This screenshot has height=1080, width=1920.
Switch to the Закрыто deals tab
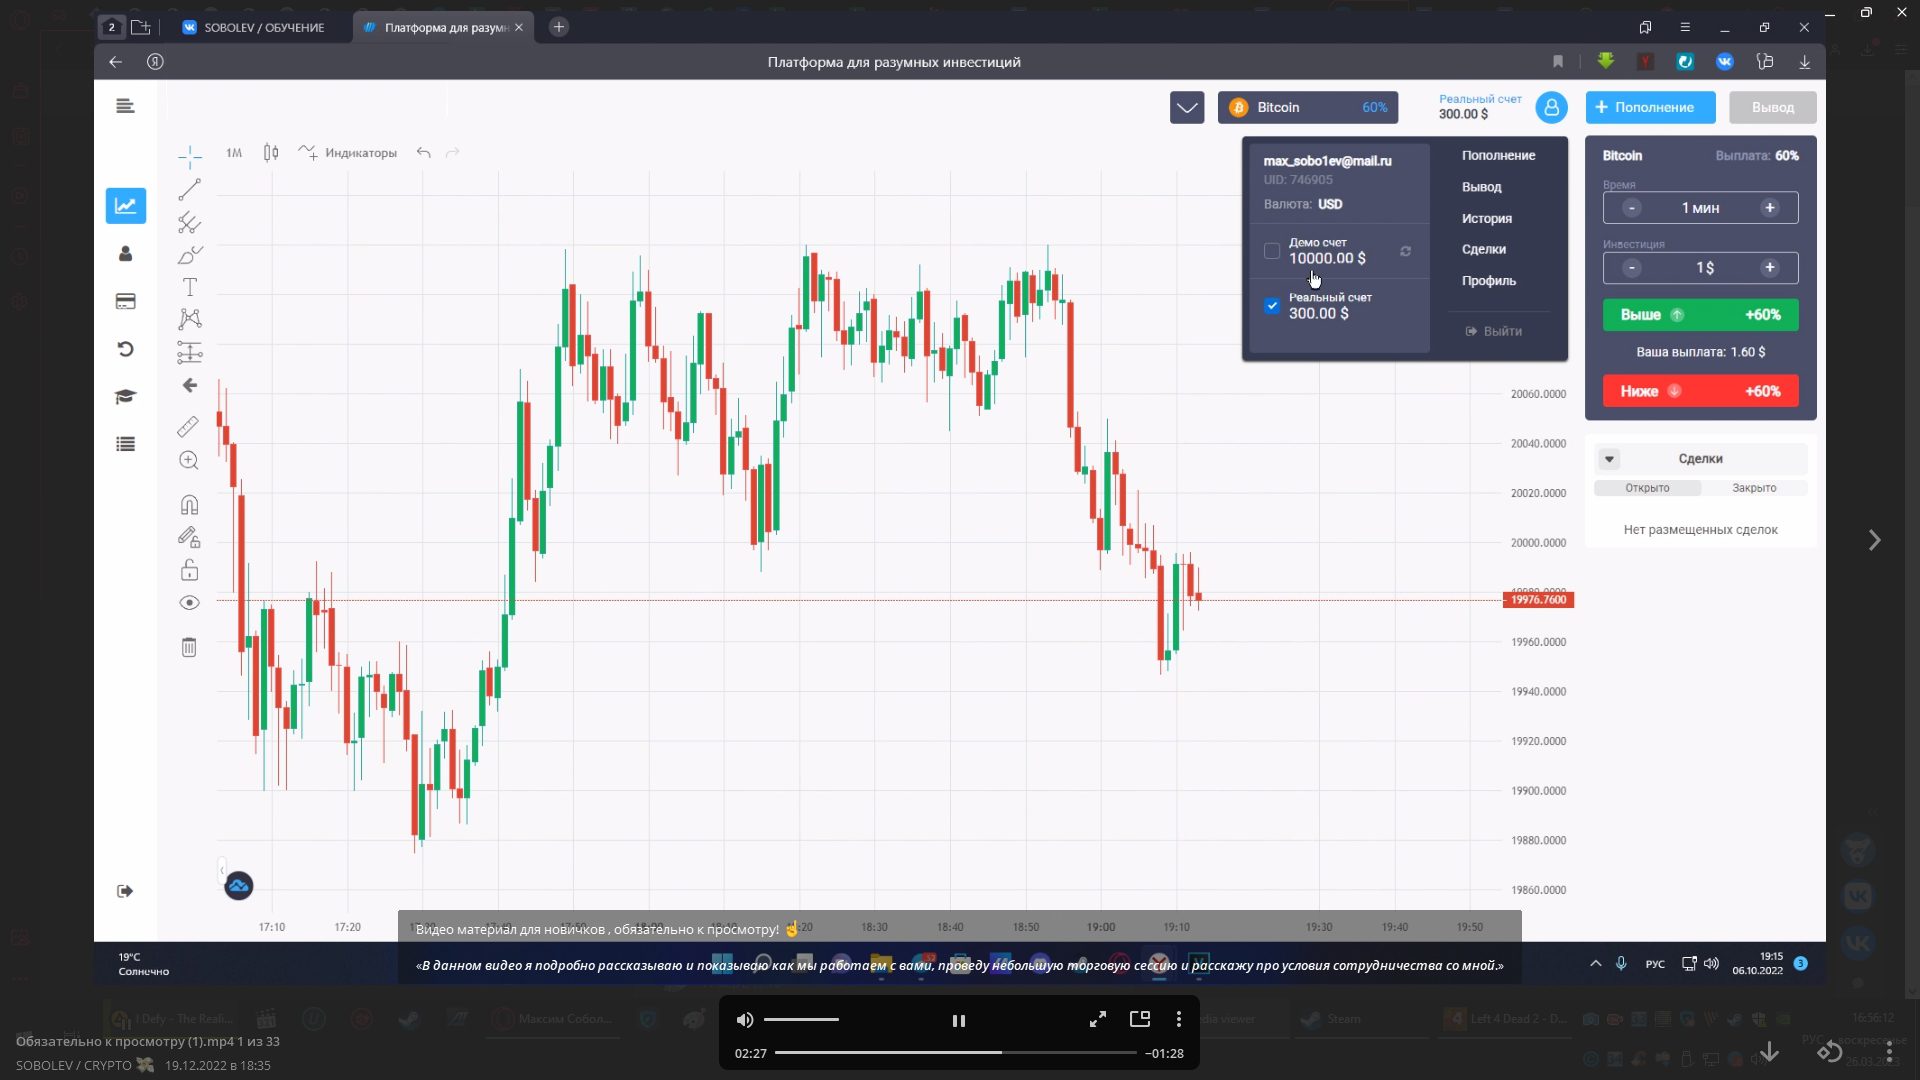(1754, 488)
